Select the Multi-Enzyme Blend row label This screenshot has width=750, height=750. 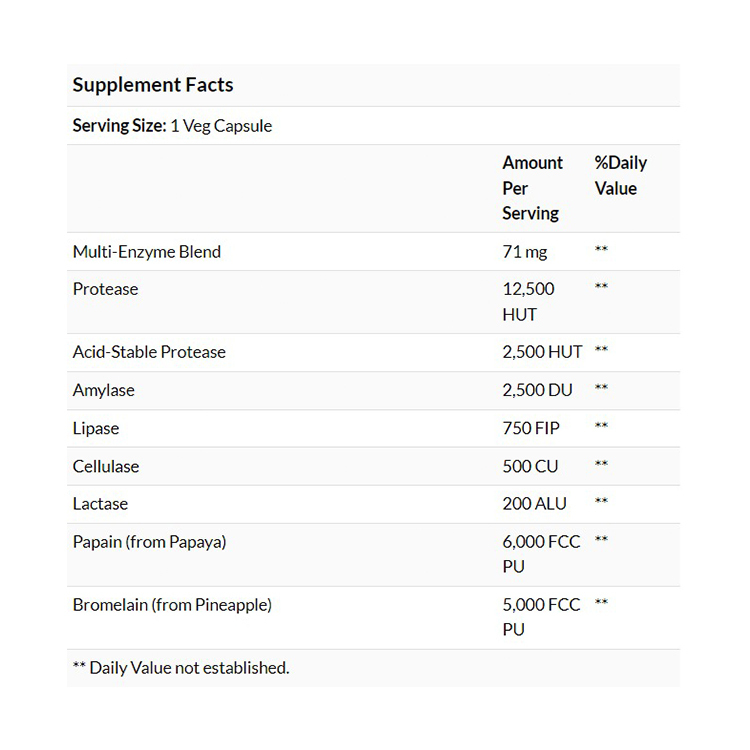147,252
